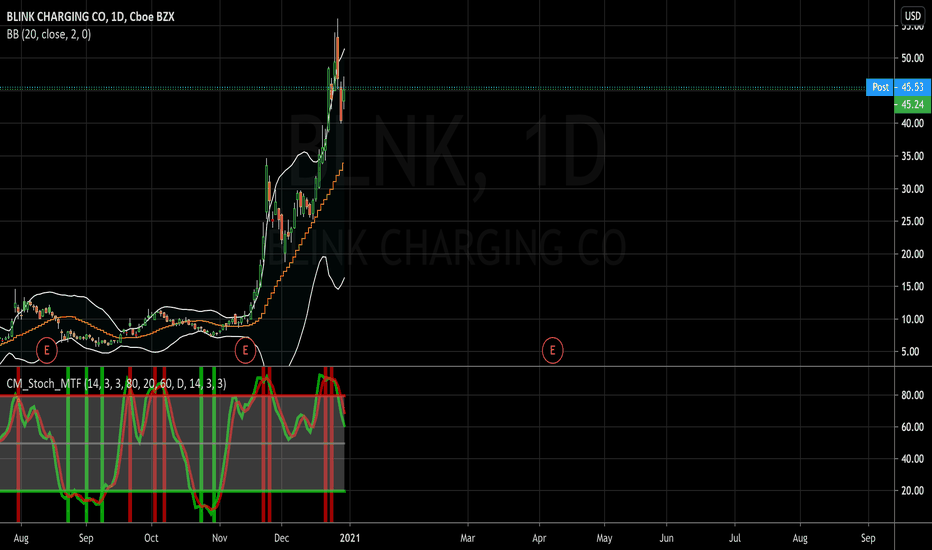
Task: Click the 40.00 label on price axis
Action: pos(912,124)
